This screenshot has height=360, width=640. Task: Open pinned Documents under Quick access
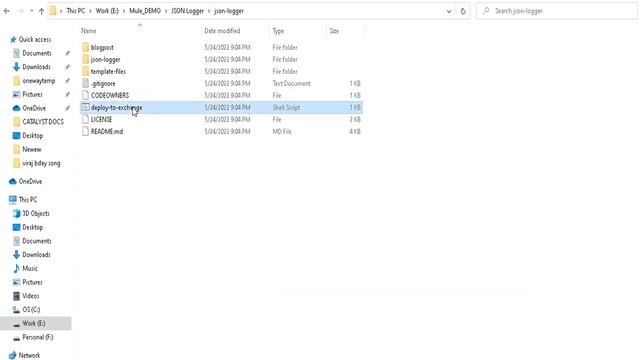coord(37,53)
